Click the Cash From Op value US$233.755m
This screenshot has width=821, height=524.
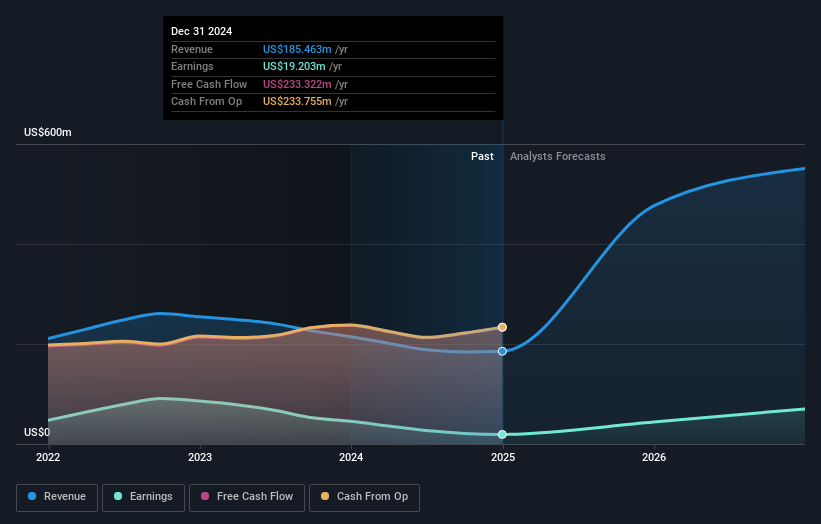point(297,102)
